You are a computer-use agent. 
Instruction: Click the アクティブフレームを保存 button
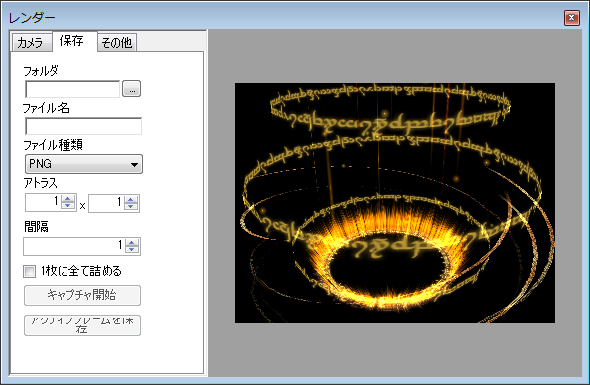point(82,326)
